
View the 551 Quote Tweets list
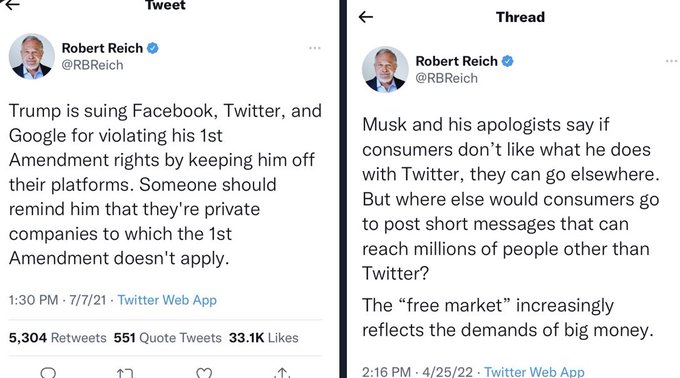[x=167, y=338]
